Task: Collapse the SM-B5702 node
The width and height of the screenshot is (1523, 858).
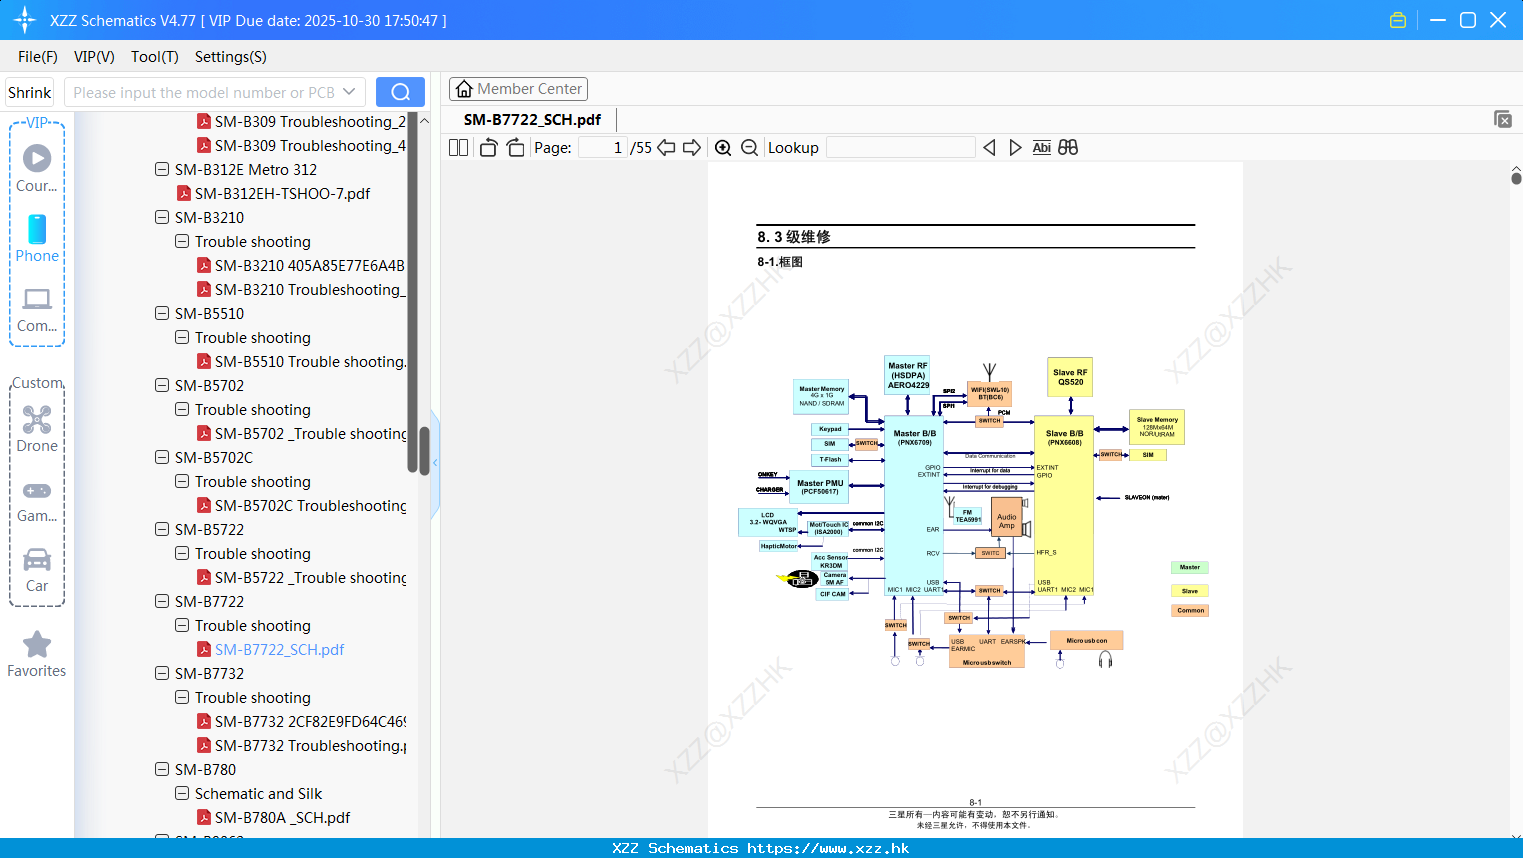Action: 162,385
